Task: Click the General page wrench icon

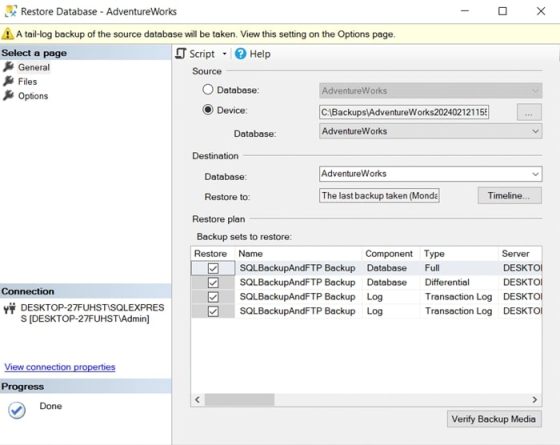Action: coord(9,67)
